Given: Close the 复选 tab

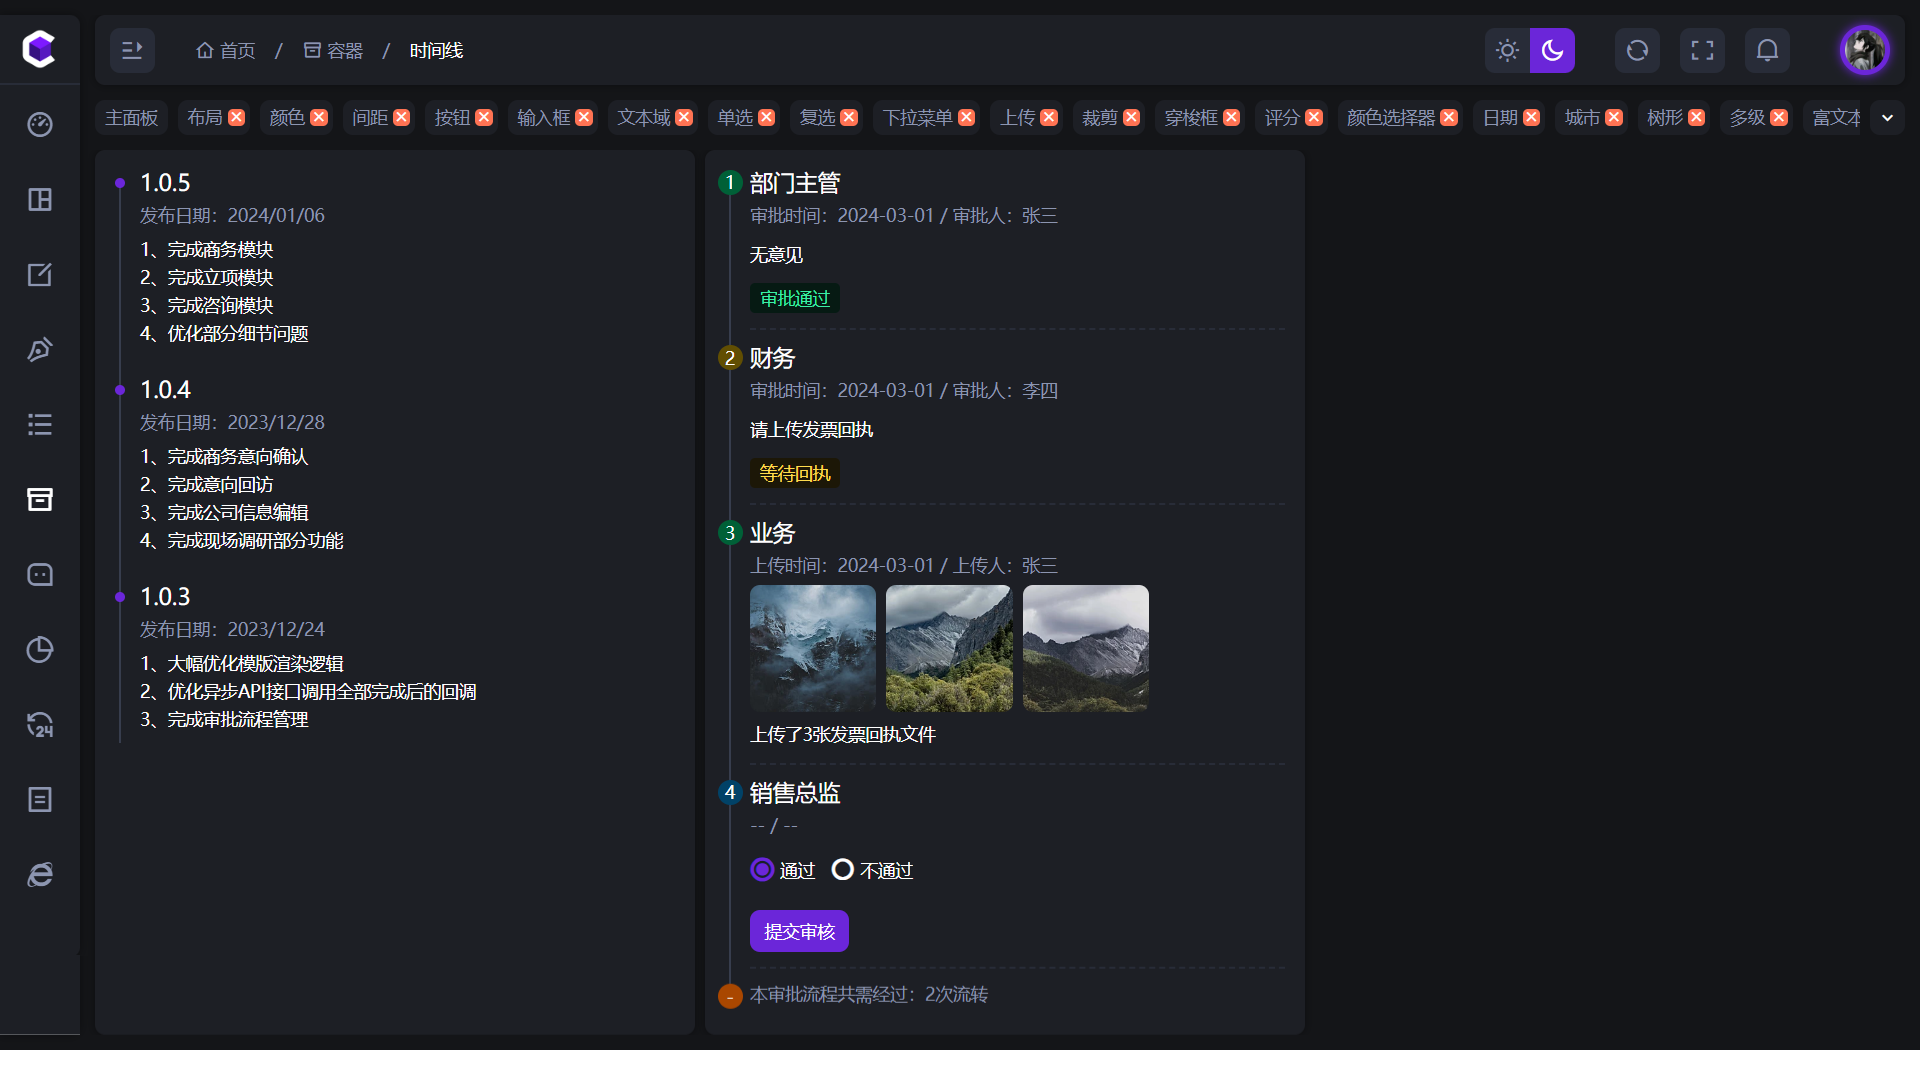Looking at the screenshot, I should click(x=849, y=117).
